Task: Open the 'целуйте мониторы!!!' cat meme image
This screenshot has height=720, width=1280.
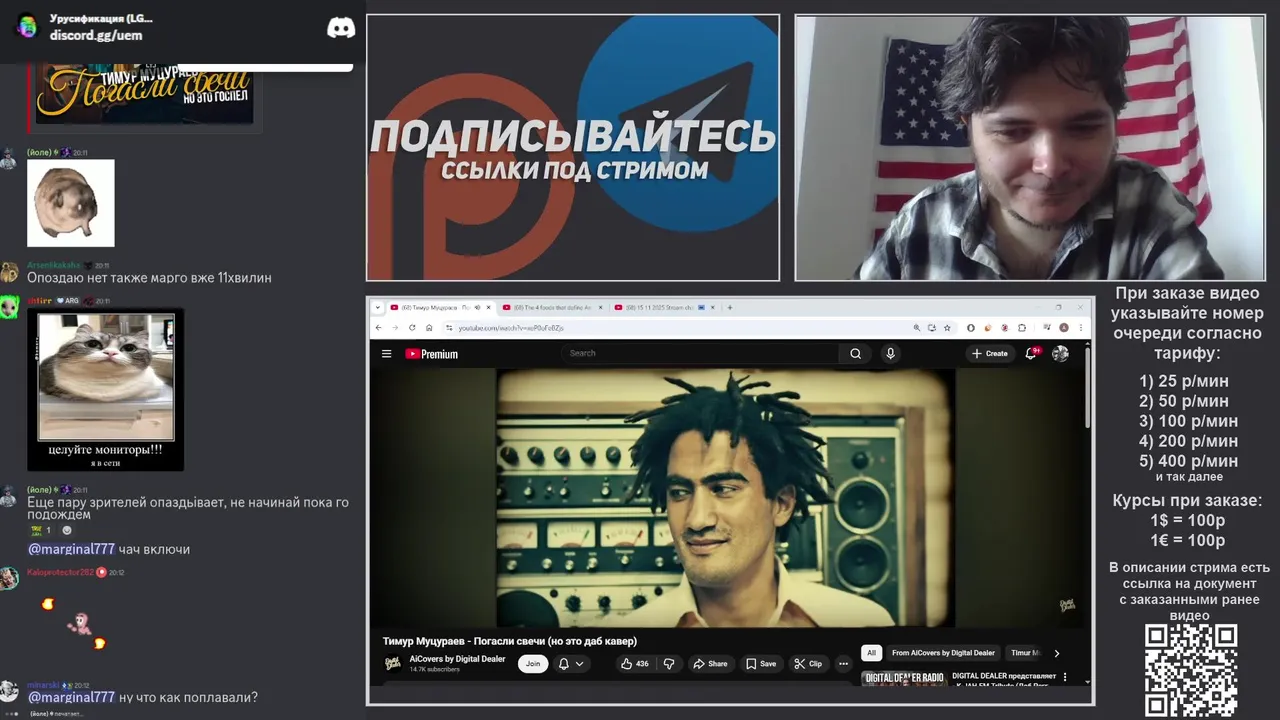Action: coord(106,390)
